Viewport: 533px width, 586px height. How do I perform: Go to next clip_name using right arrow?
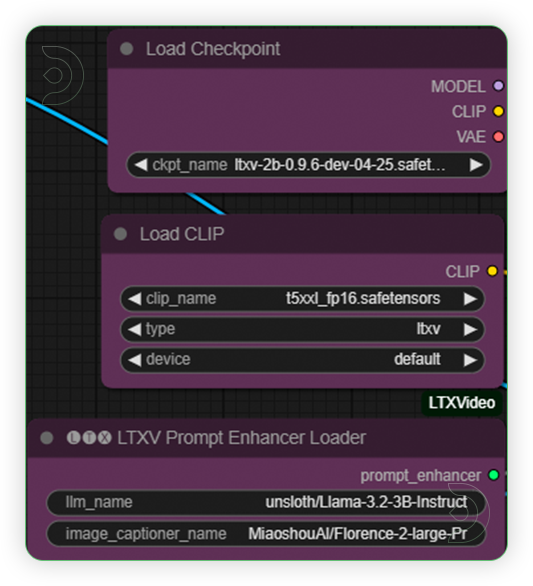click(x=470, y=299)
